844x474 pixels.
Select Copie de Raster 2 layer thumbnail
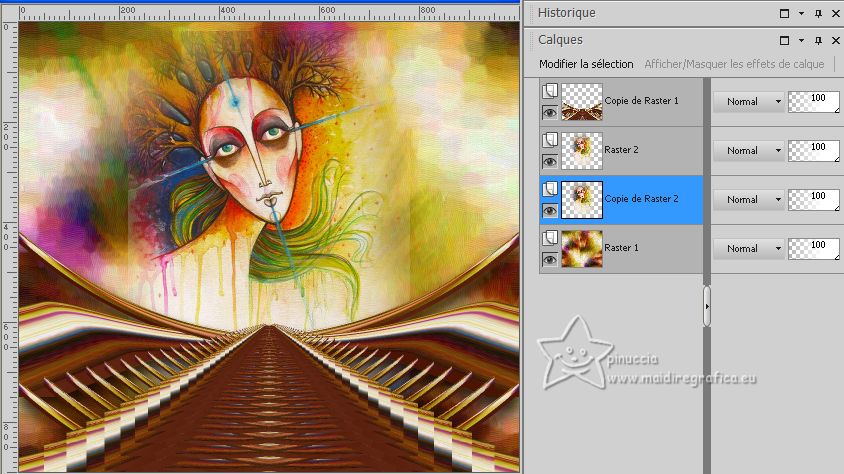(582, 200)
